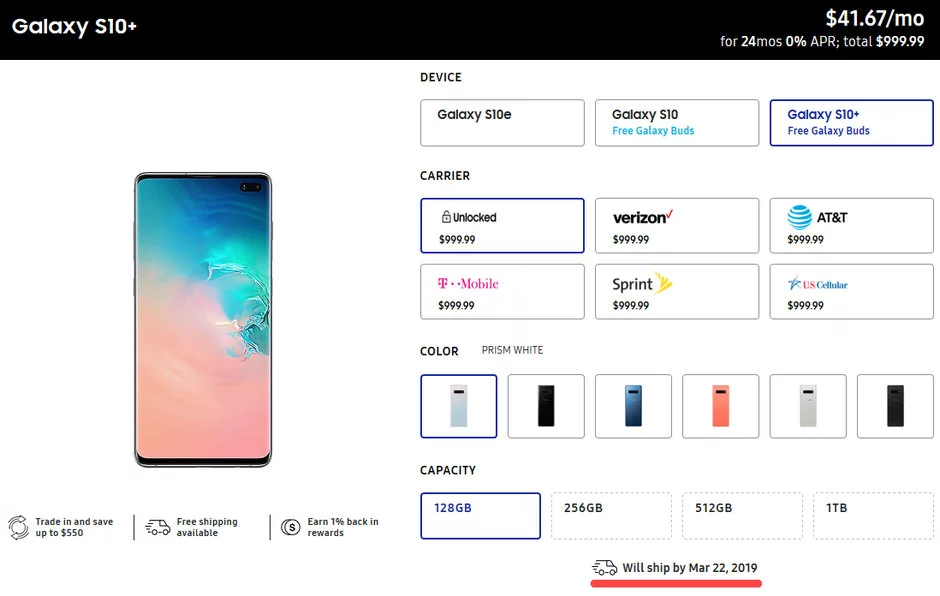
Task: Pick the Sprint logo carrier option
Action: click(x=677, y=291)
